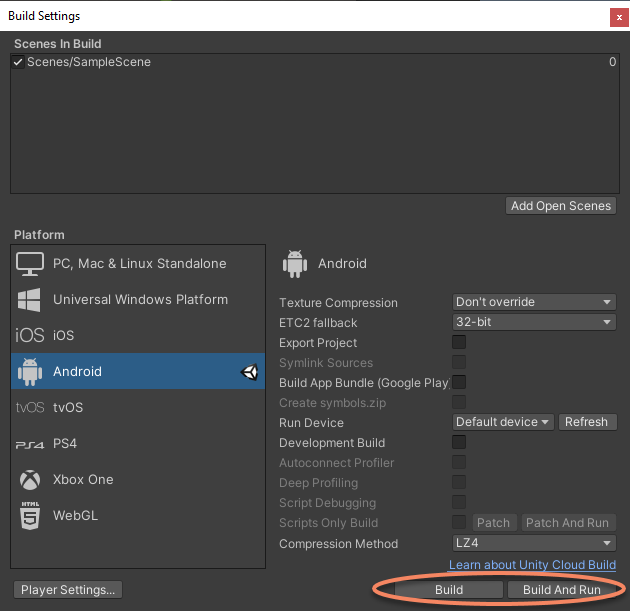Image resolution: width=630 pixels, height=611 pixels.
Task: Choose the PS4 platform icon
Action: (30, 444)
